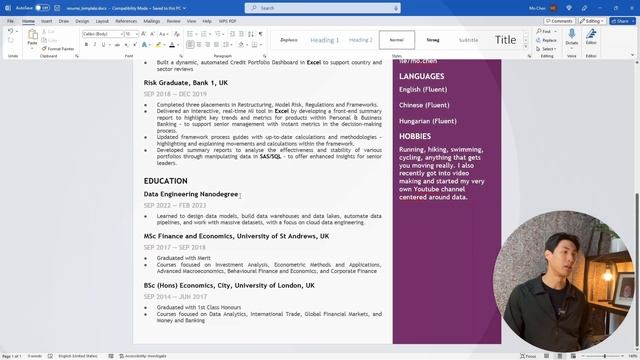Open the File menu

coord(10,21)
